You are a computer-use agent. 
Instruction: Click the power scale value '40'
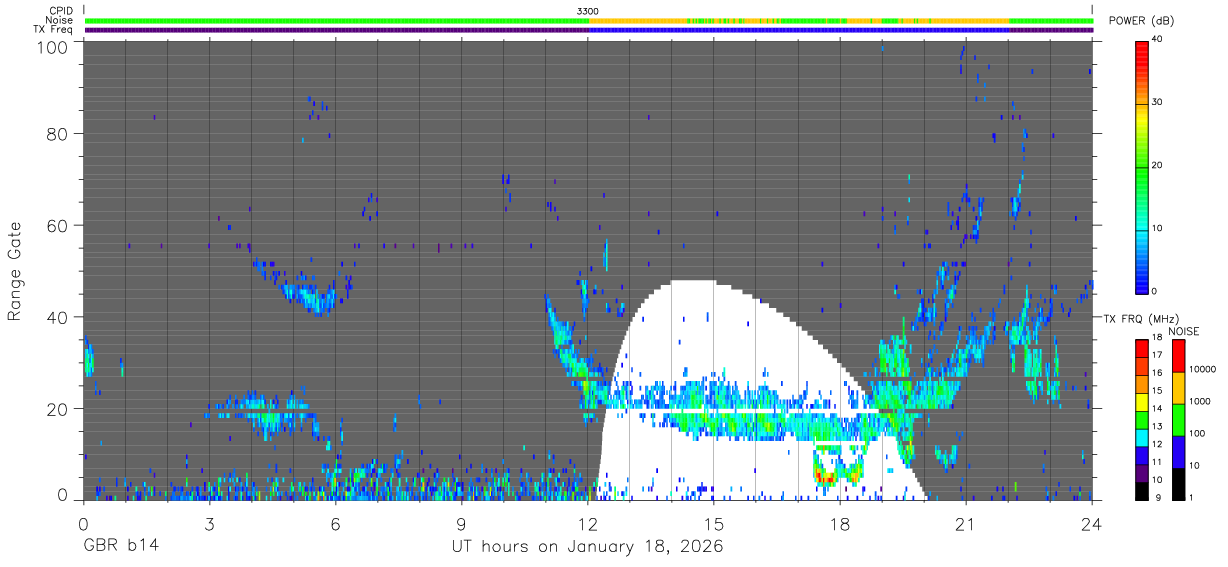pyautogui.click(x=1159, y=39)
